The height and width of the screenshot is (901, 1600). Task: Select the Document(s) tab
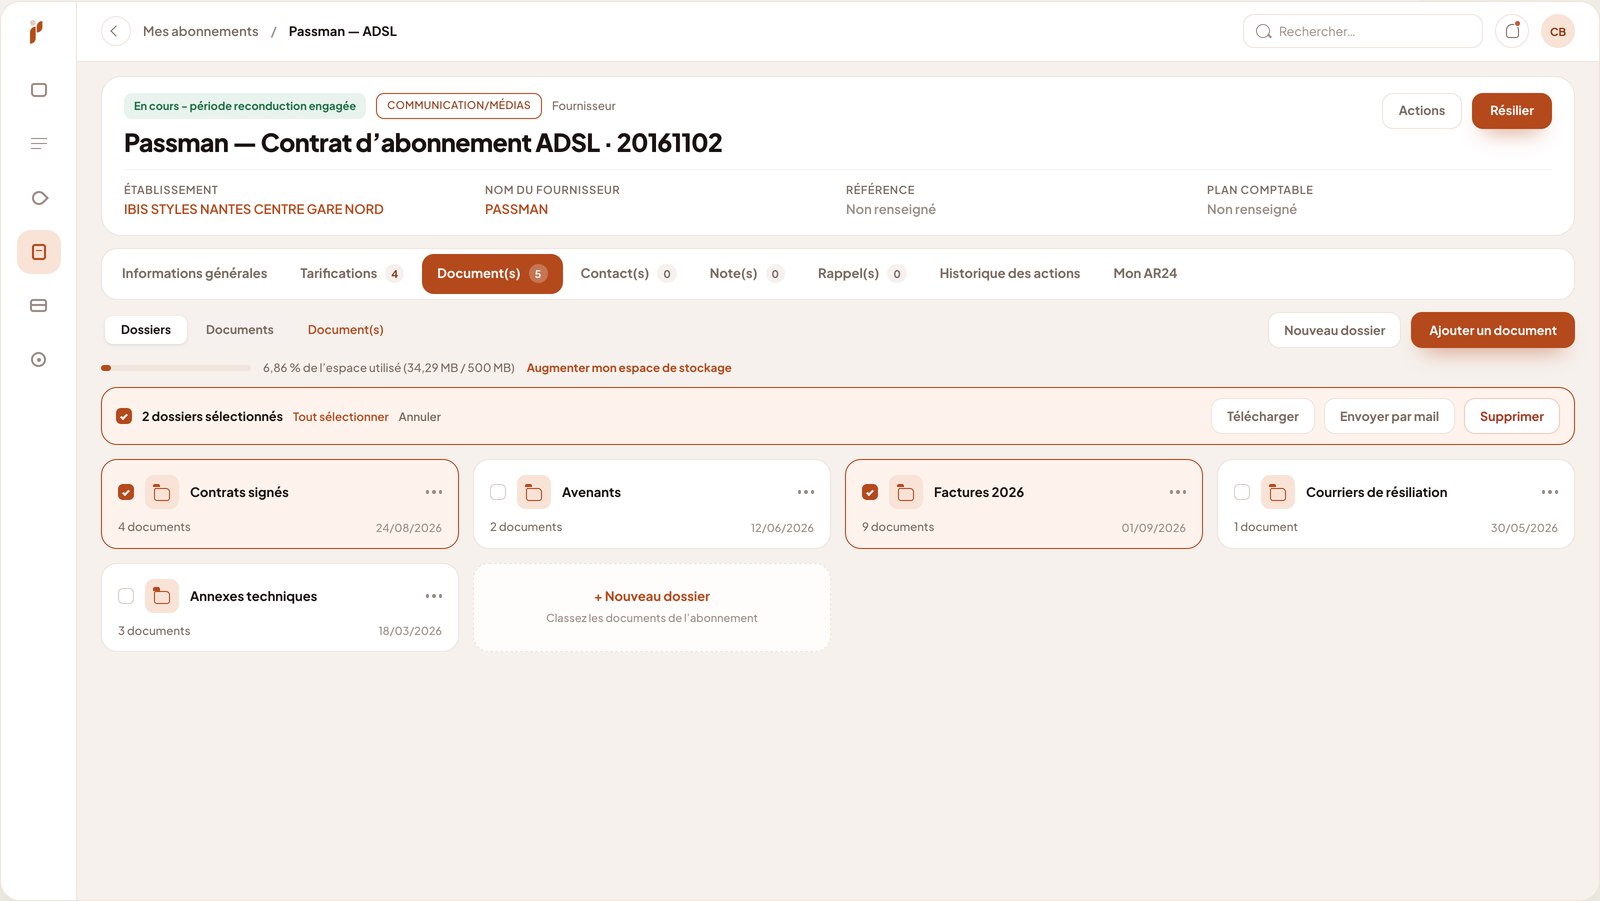(492, 274)
